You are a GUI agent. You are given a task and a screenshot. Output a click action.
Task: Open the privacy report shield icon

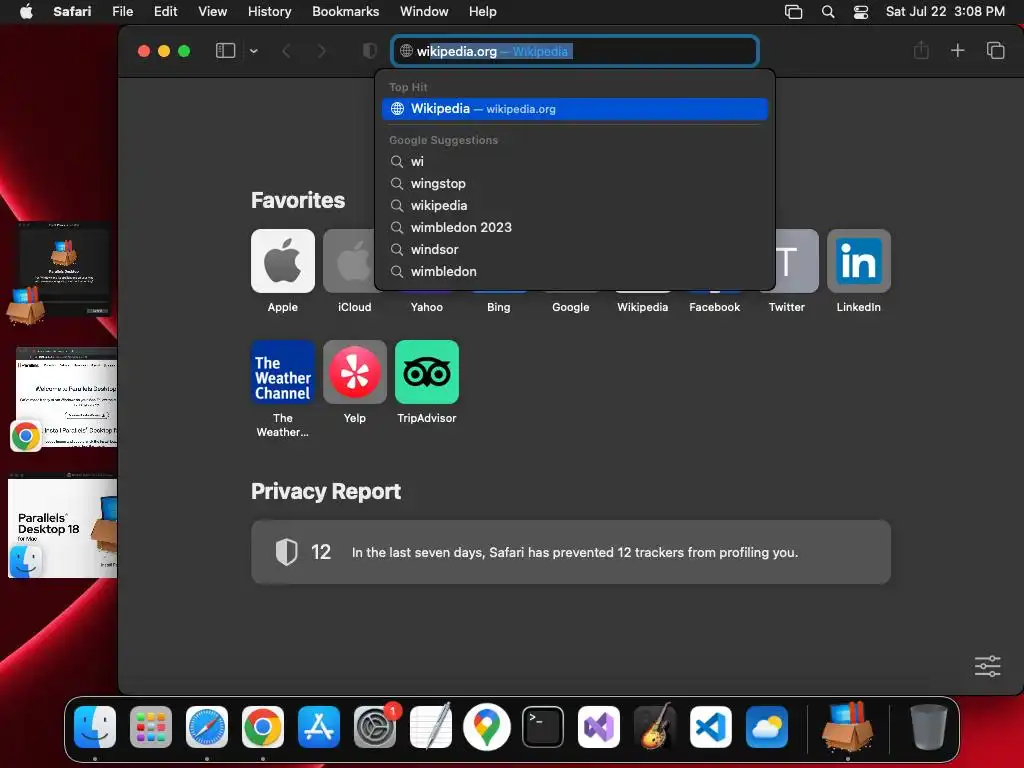click(370, 51)
